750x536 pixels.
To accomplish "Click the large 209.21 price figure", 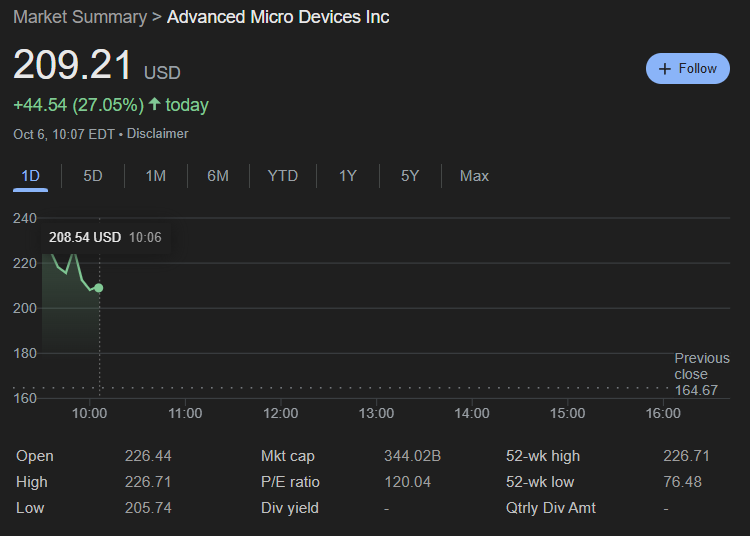I will 72,66.
